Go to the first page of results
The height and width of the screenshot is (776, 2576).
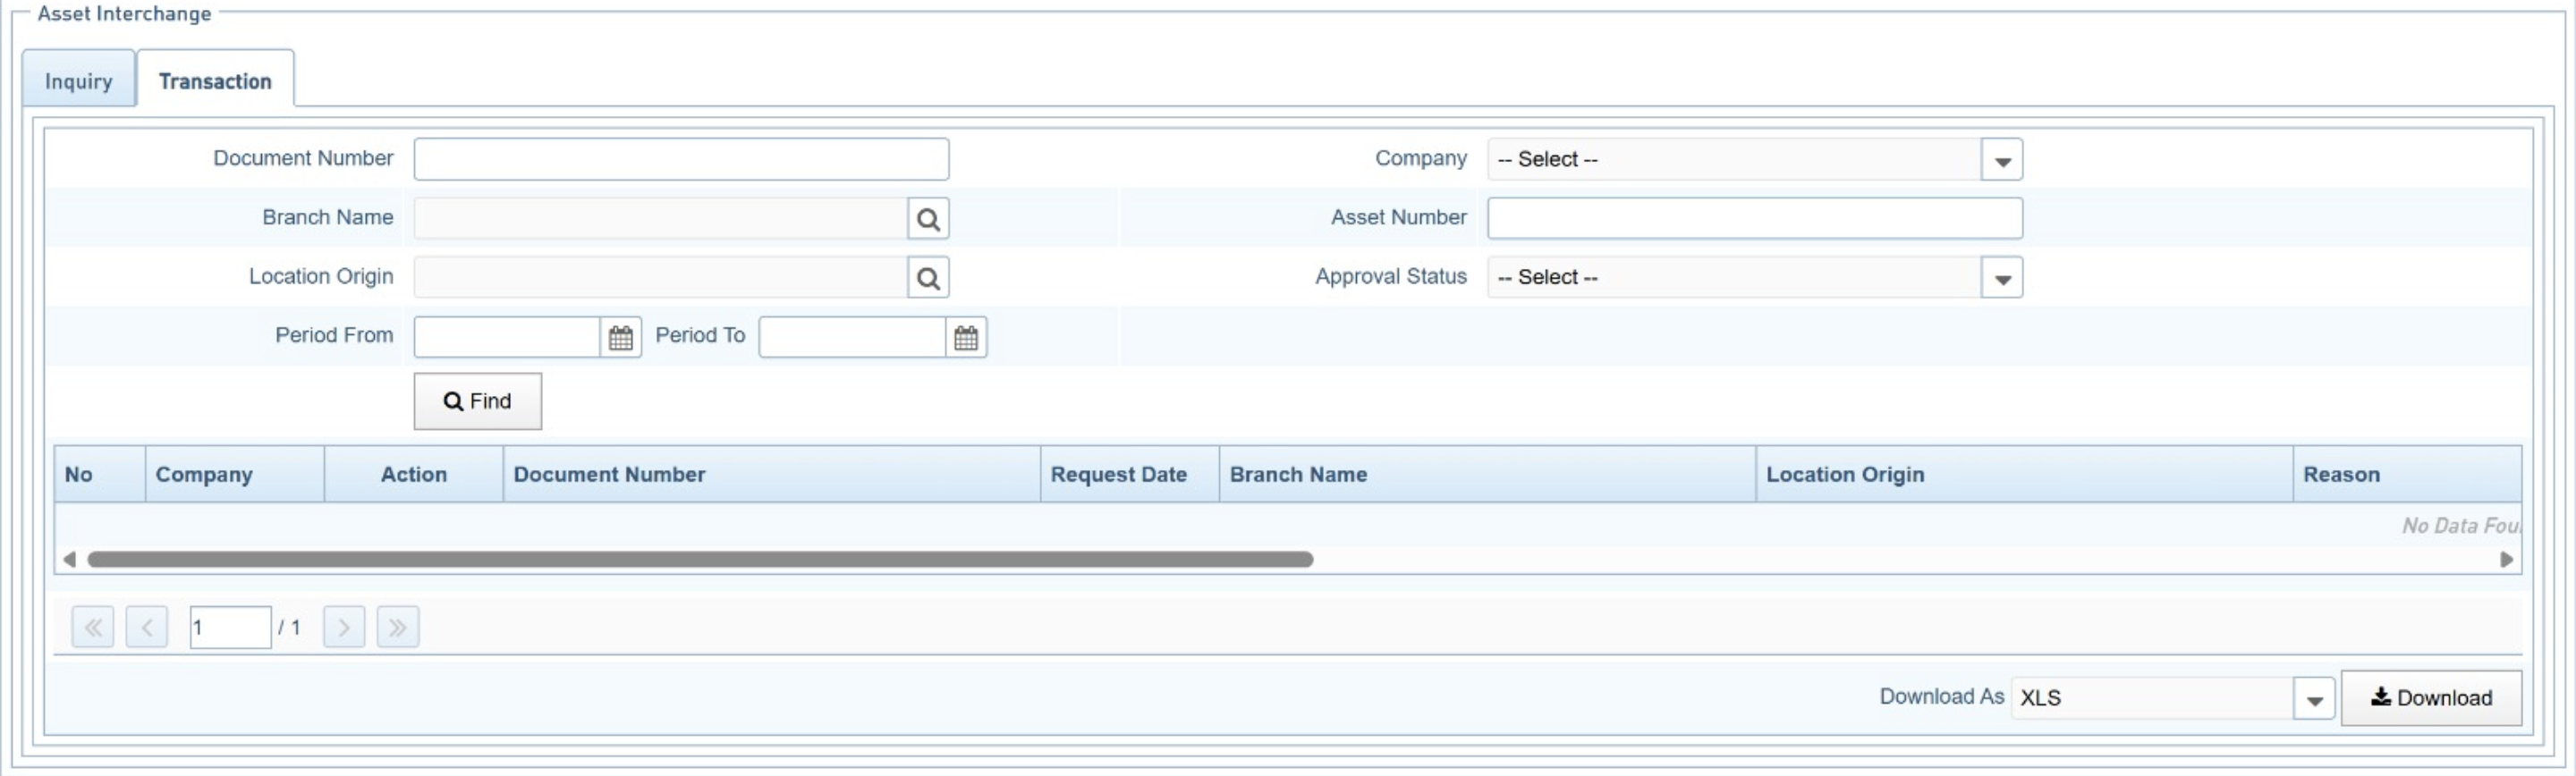(x=93, y=627)
